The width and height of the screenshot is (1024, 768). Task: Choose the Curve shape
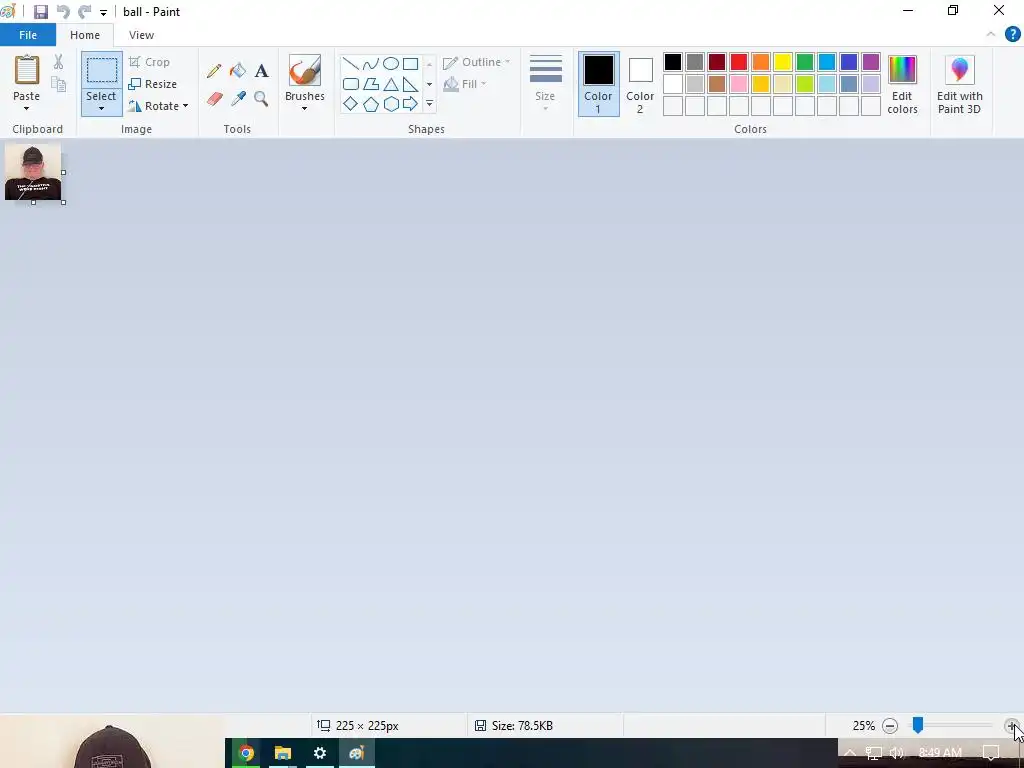[370, 63]
